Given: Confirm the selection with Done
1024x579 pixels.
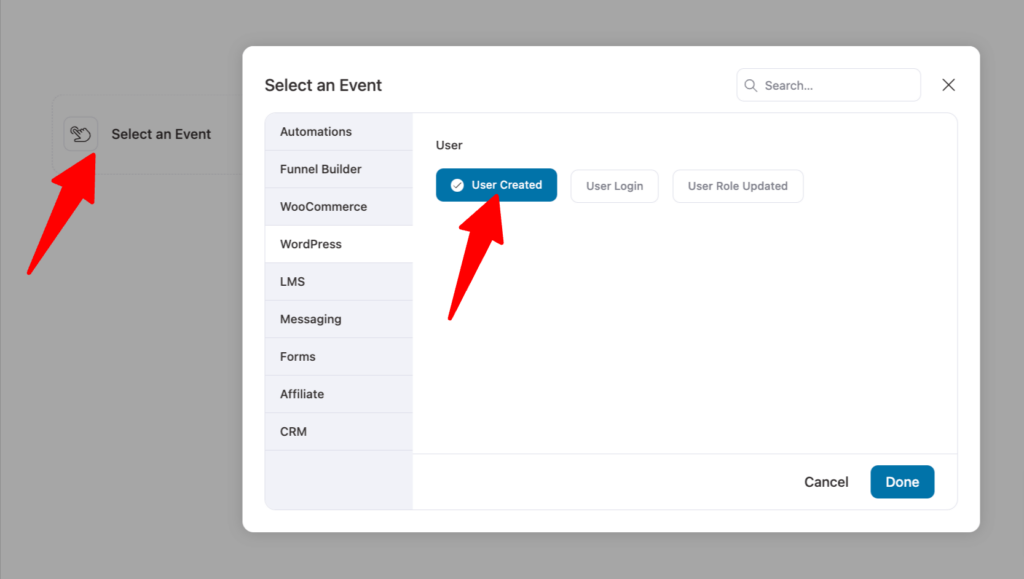Looking at the screenshot, I should click(902, 481).
